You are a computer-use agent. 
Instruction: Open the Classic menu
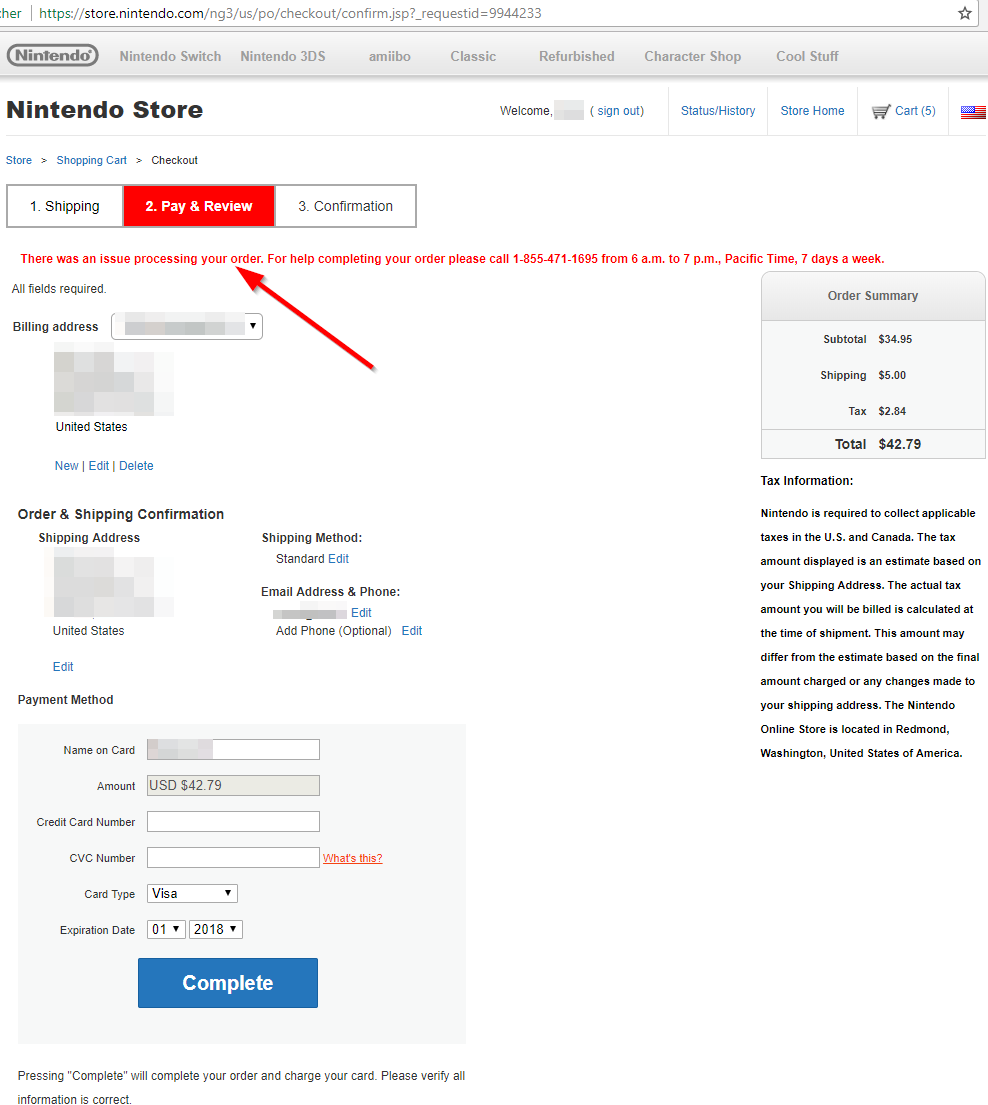[x=473, y=56]
